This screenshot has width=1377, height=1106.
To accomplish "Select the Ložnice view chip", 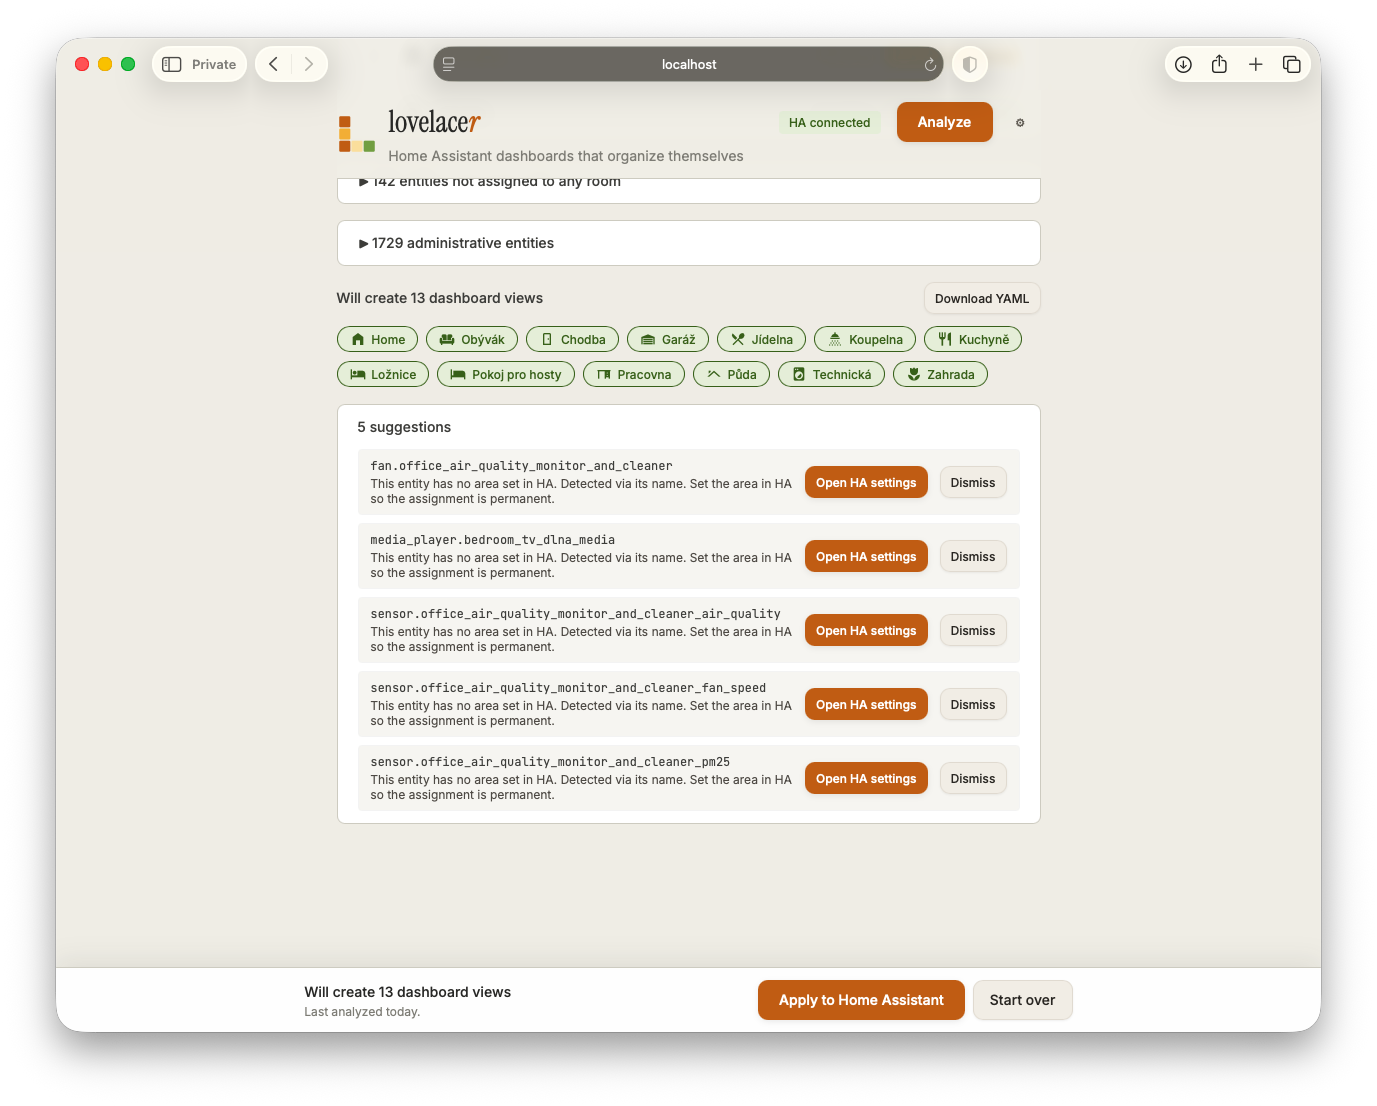I will click(x=383, y=375).
